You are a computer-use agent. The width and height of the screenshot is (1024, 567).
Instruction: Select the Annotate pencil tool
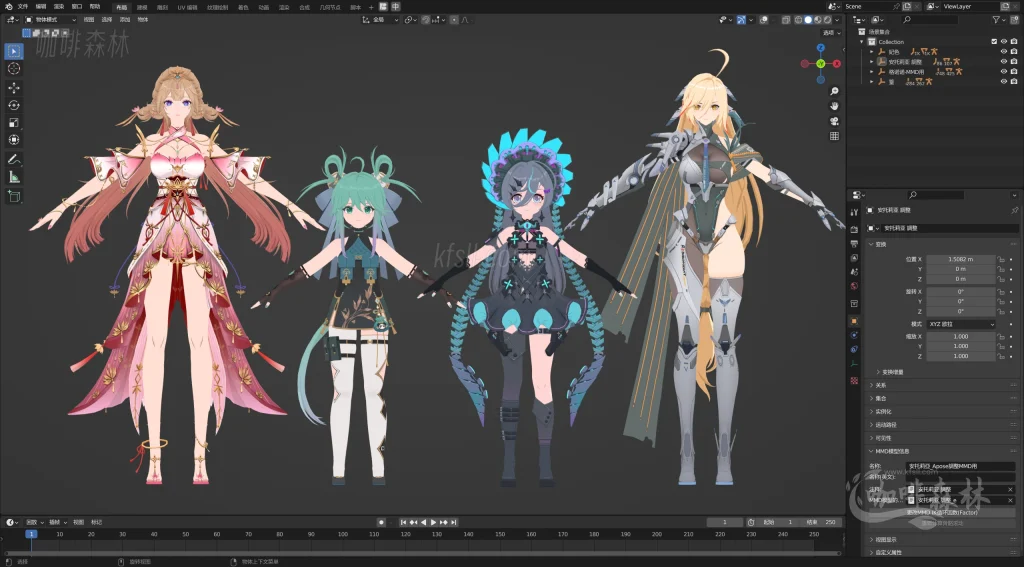point(14,159)
